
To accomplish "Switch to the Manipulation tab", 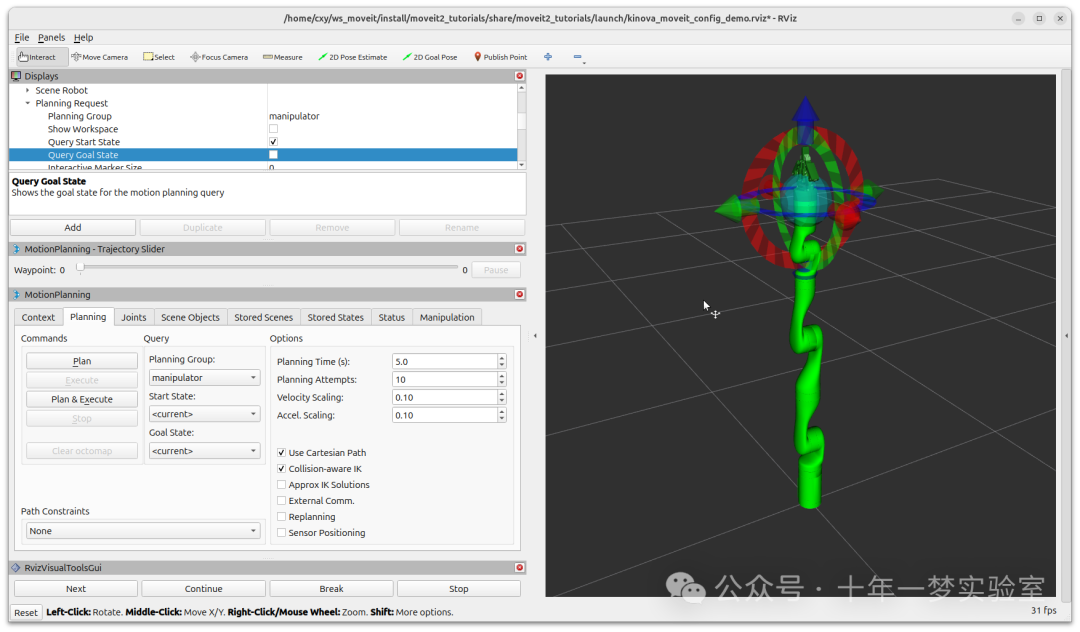I will pos(447,317).
